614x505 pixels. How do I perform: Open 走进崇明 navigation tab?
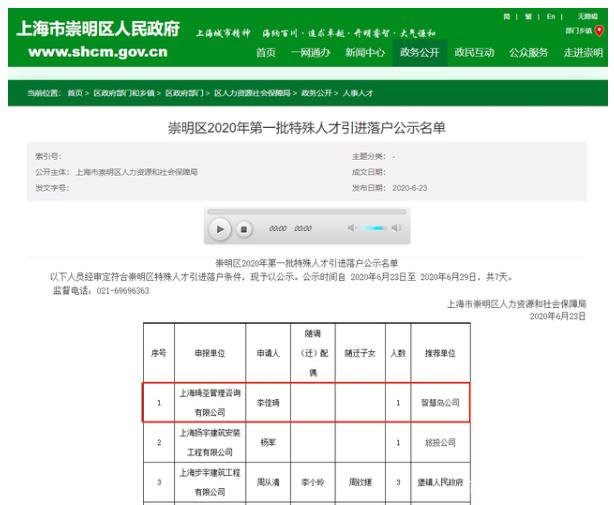click(583, 52)
